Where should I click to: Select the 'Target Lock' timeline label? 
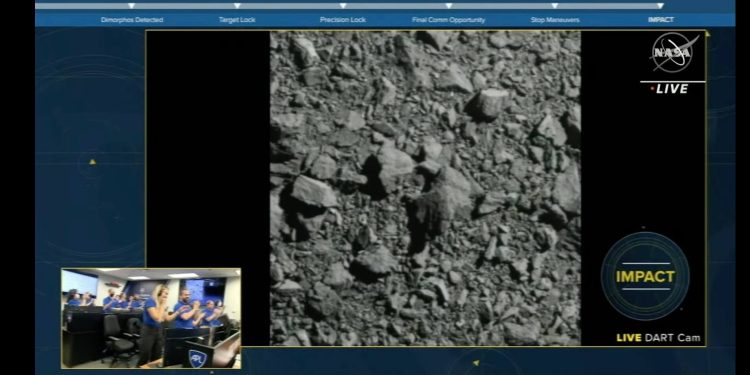pos(237,20)
